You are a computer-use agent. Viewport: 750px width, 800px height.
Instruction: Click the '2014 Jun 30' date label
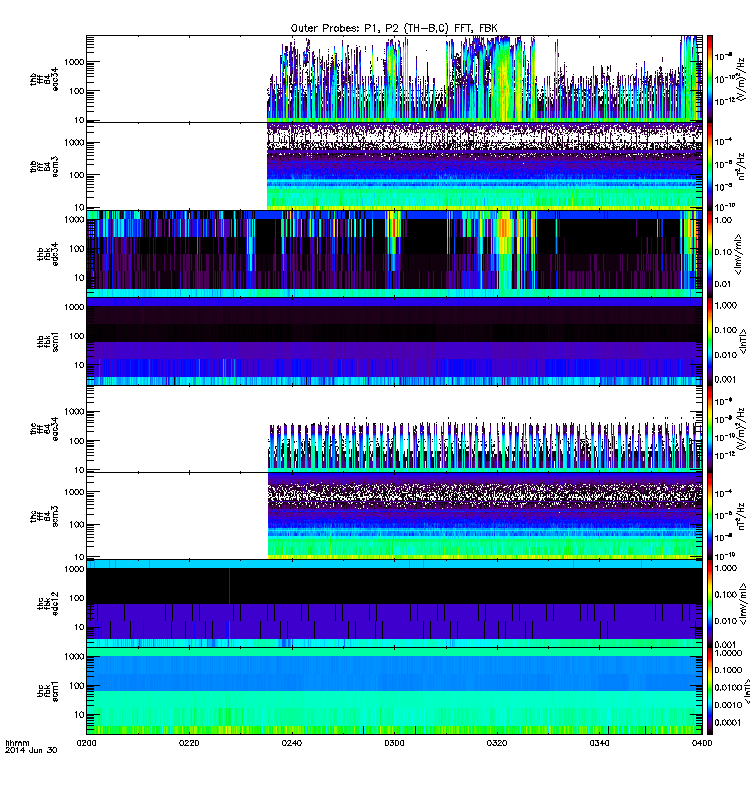tap(31, 750)
